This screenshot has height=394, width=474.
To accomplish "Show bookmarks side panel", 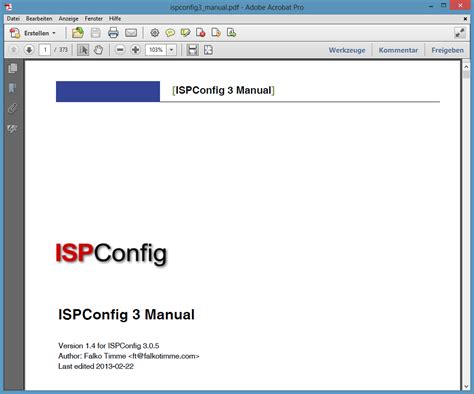I will 13,88.
